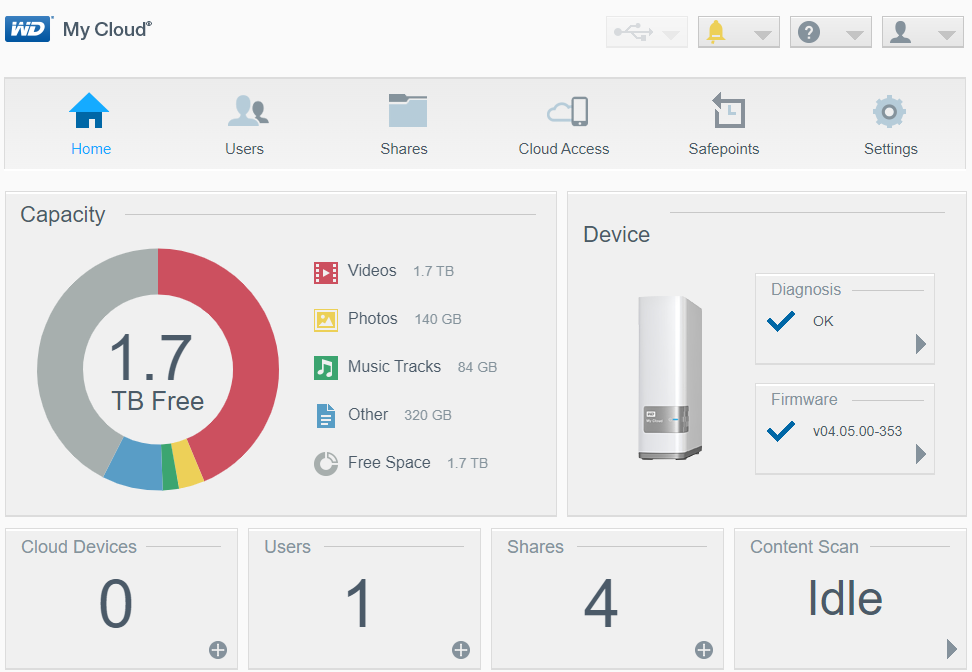Click the firmware version v04.05.00-353

(857, 431)
